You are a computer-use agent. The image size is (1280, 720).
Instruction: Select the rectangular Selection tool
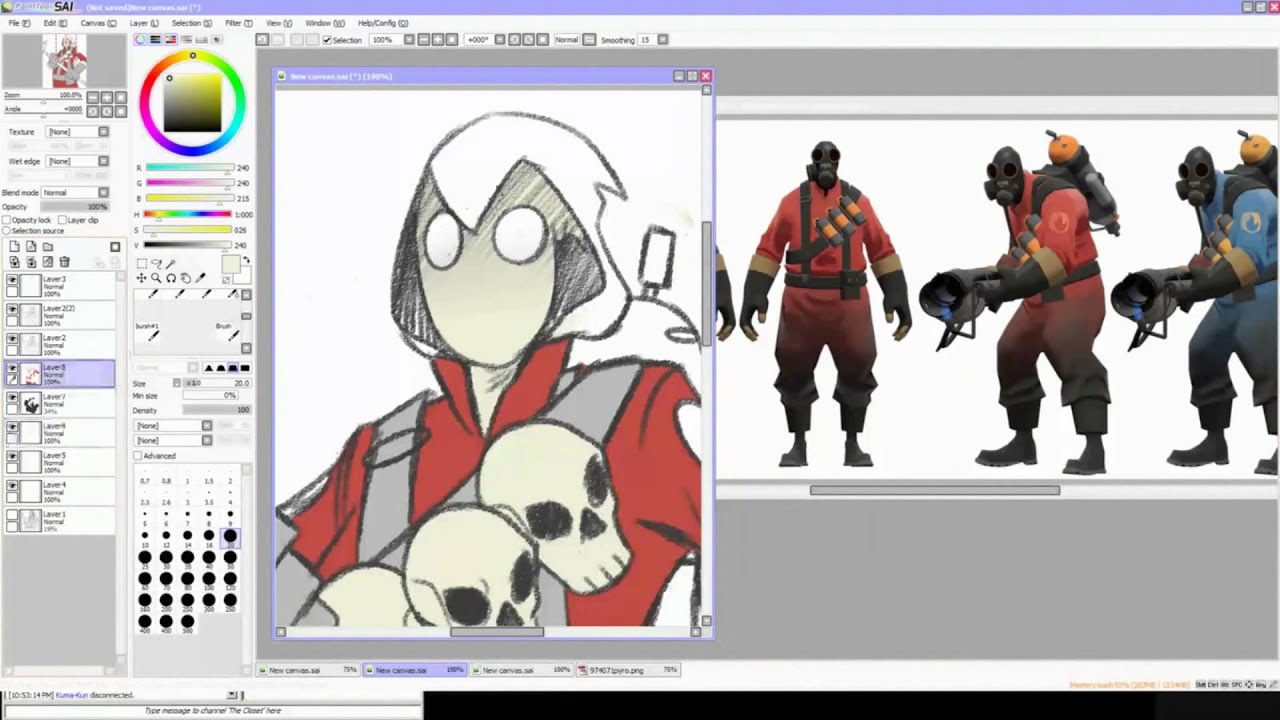coord(141,264)
